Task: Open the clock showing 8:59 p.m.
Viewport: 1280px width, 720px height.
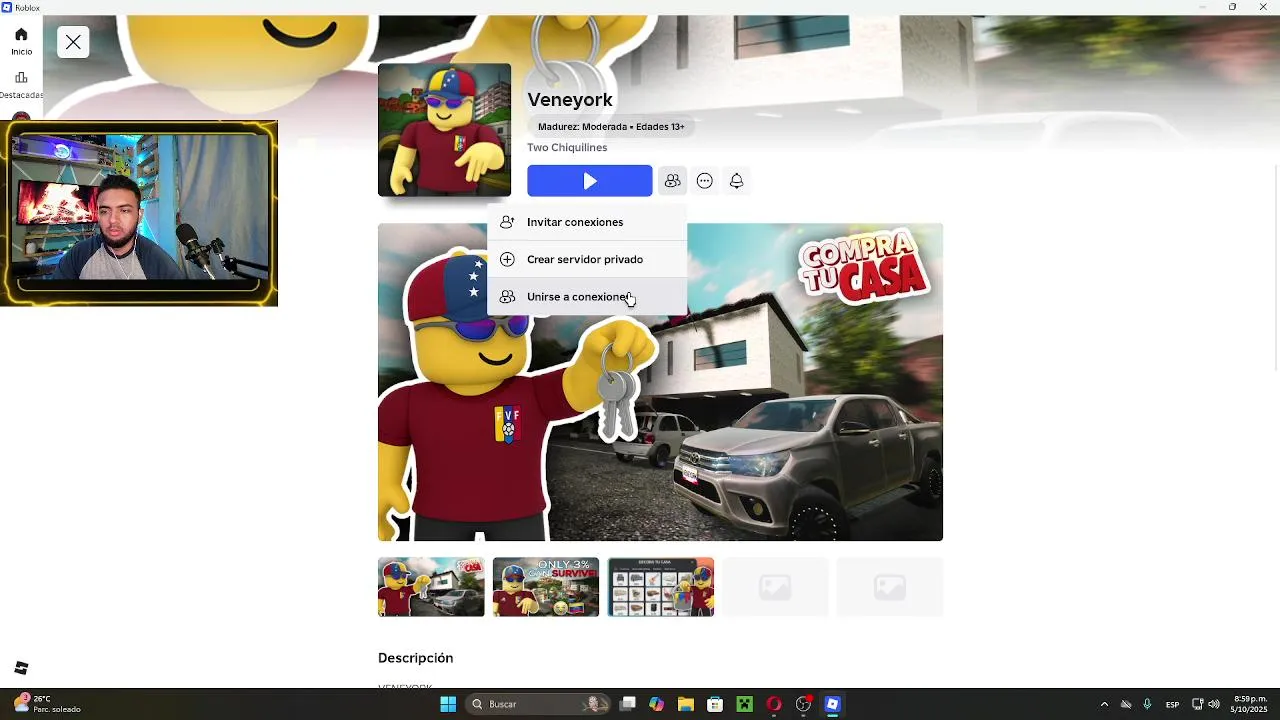Action: (1249, 704)
